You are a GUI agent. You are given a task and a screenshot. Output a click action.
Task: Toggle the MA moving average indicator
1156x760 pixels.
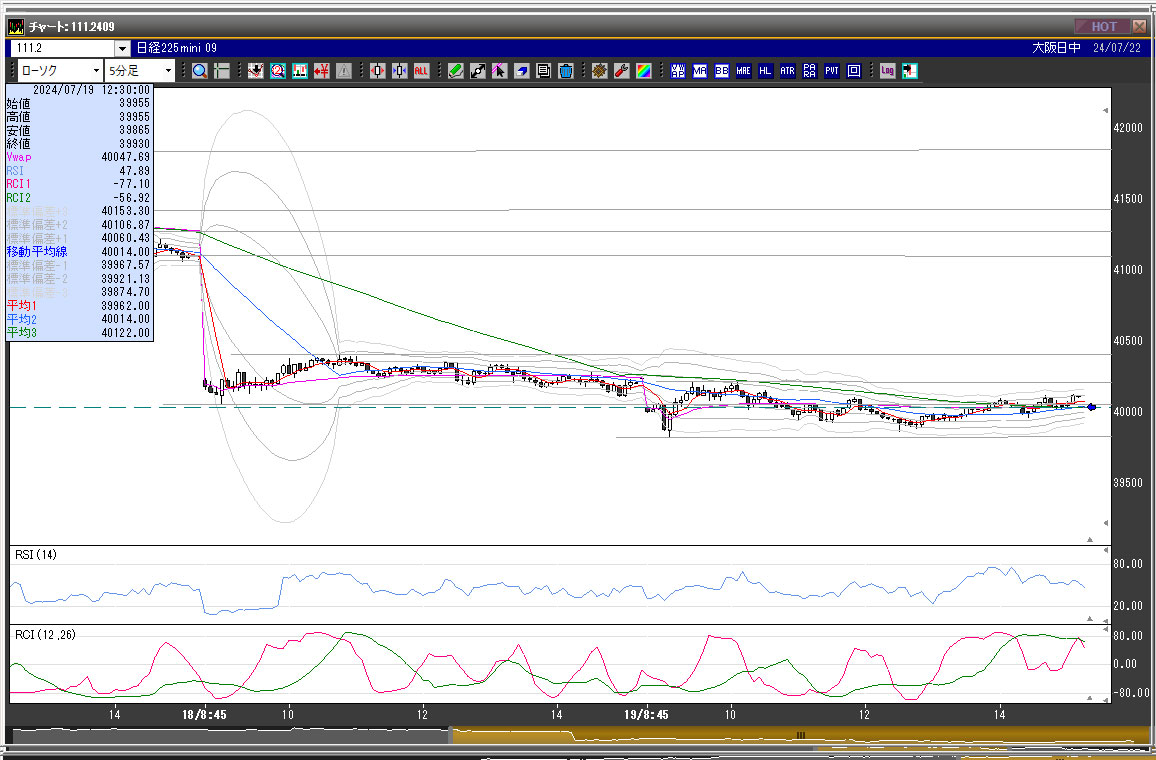(x=700, y=71)
